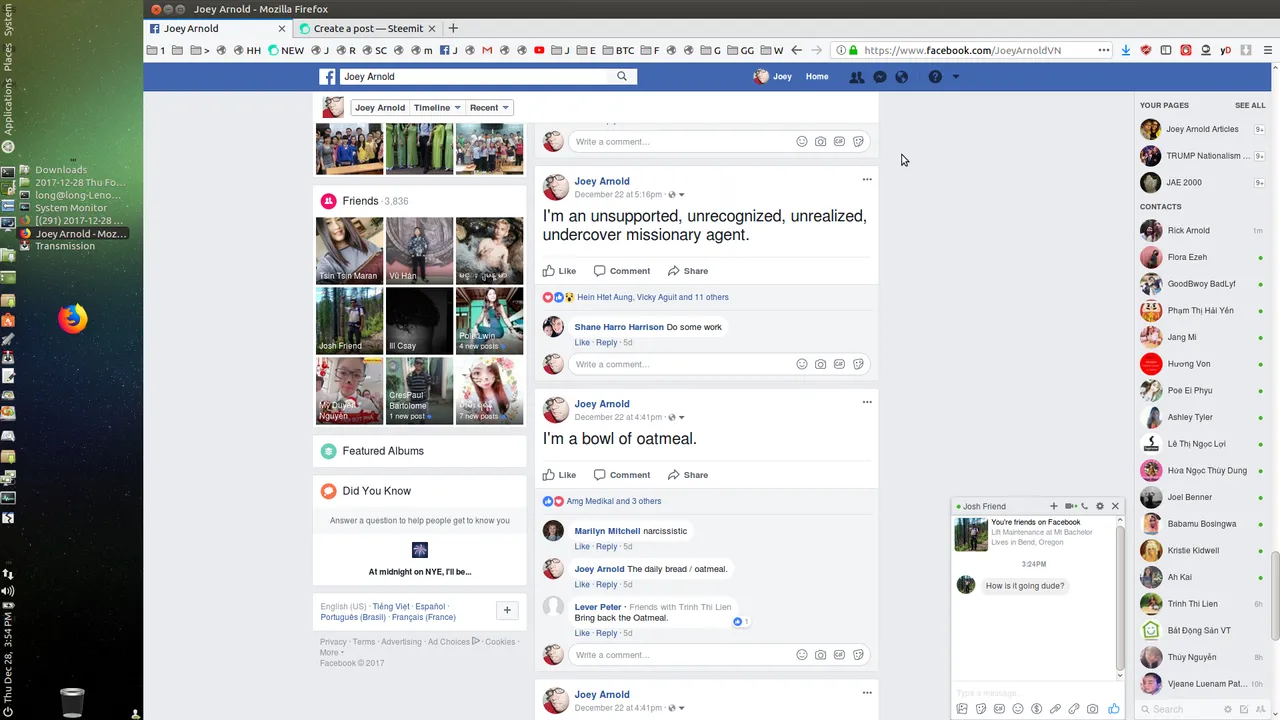1280x720 pixels.
Task: Open TRUMP Nationalism page in sidebar
Action: (x=1202, y=156)
